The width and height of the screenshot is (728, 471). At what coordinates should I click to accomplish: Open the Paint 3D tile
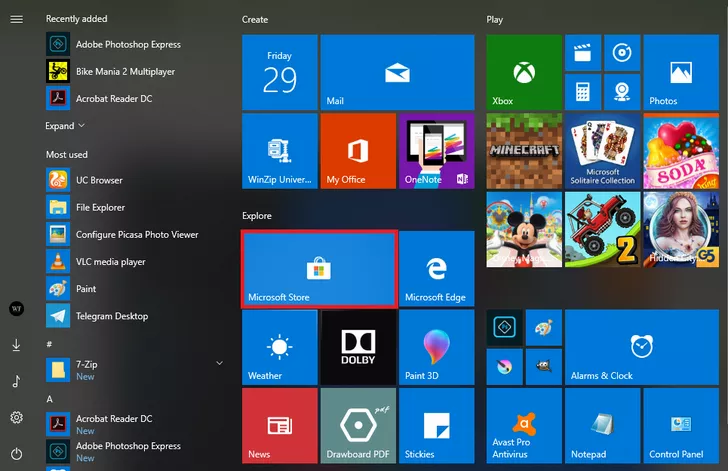coord(436,347)
